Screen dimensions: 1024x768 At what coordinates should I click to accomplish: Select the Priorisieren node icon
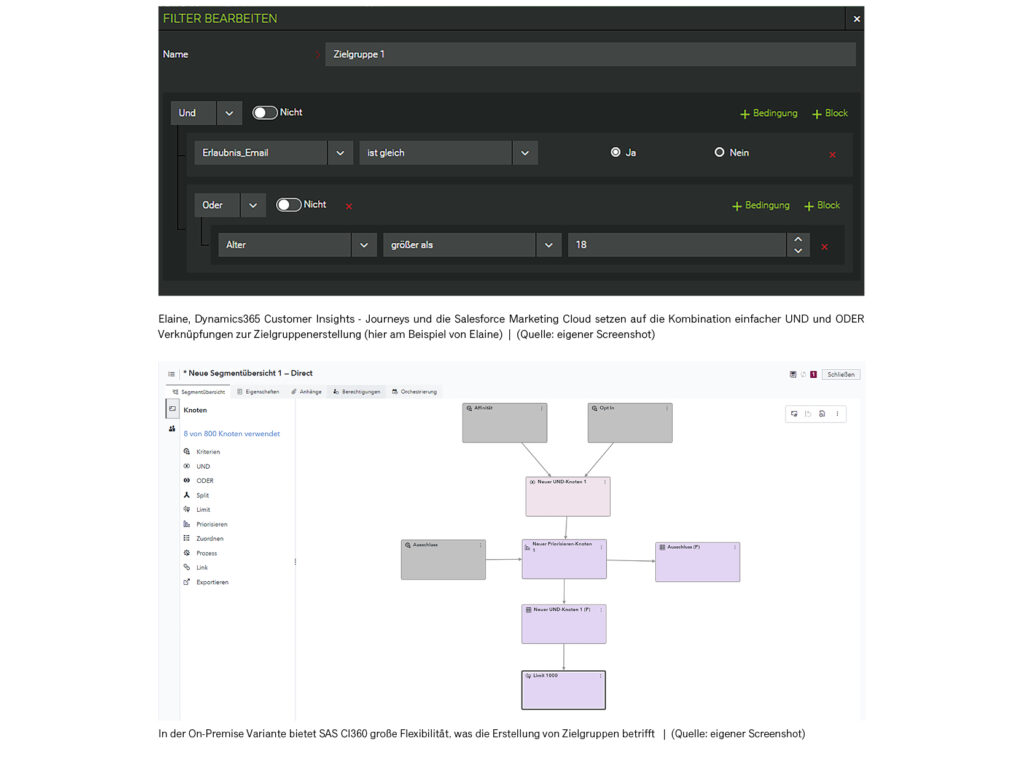(x=187, y=524)
